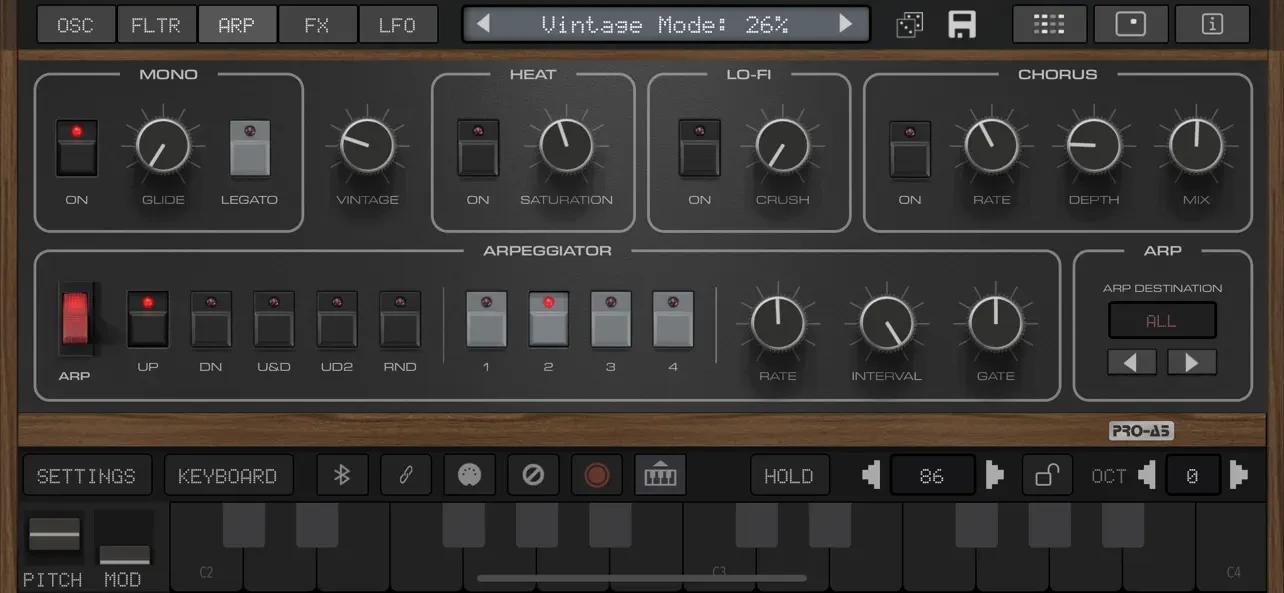The image size is (1284, 593).
Task: Click the CRUSH knob
Action: [x=782, y=146]
